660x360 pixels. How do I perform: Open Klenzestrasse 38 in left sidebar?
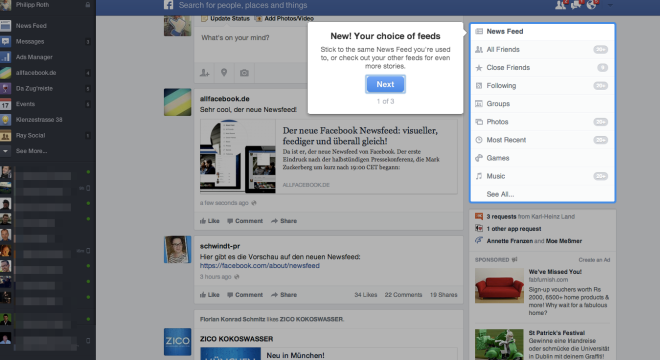[39, 120]
